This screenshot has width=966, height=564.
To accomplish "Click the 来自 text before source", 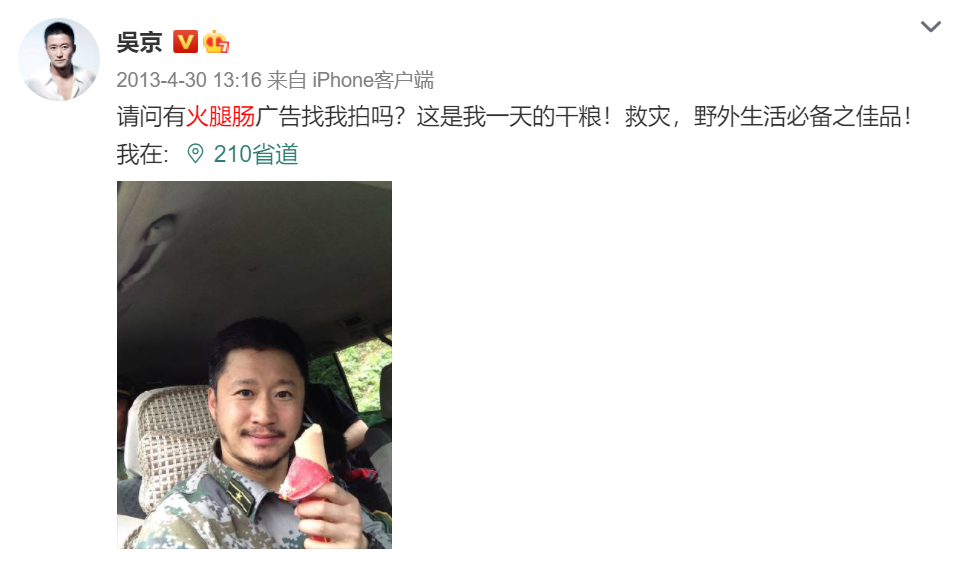I will tap(286, 80).
